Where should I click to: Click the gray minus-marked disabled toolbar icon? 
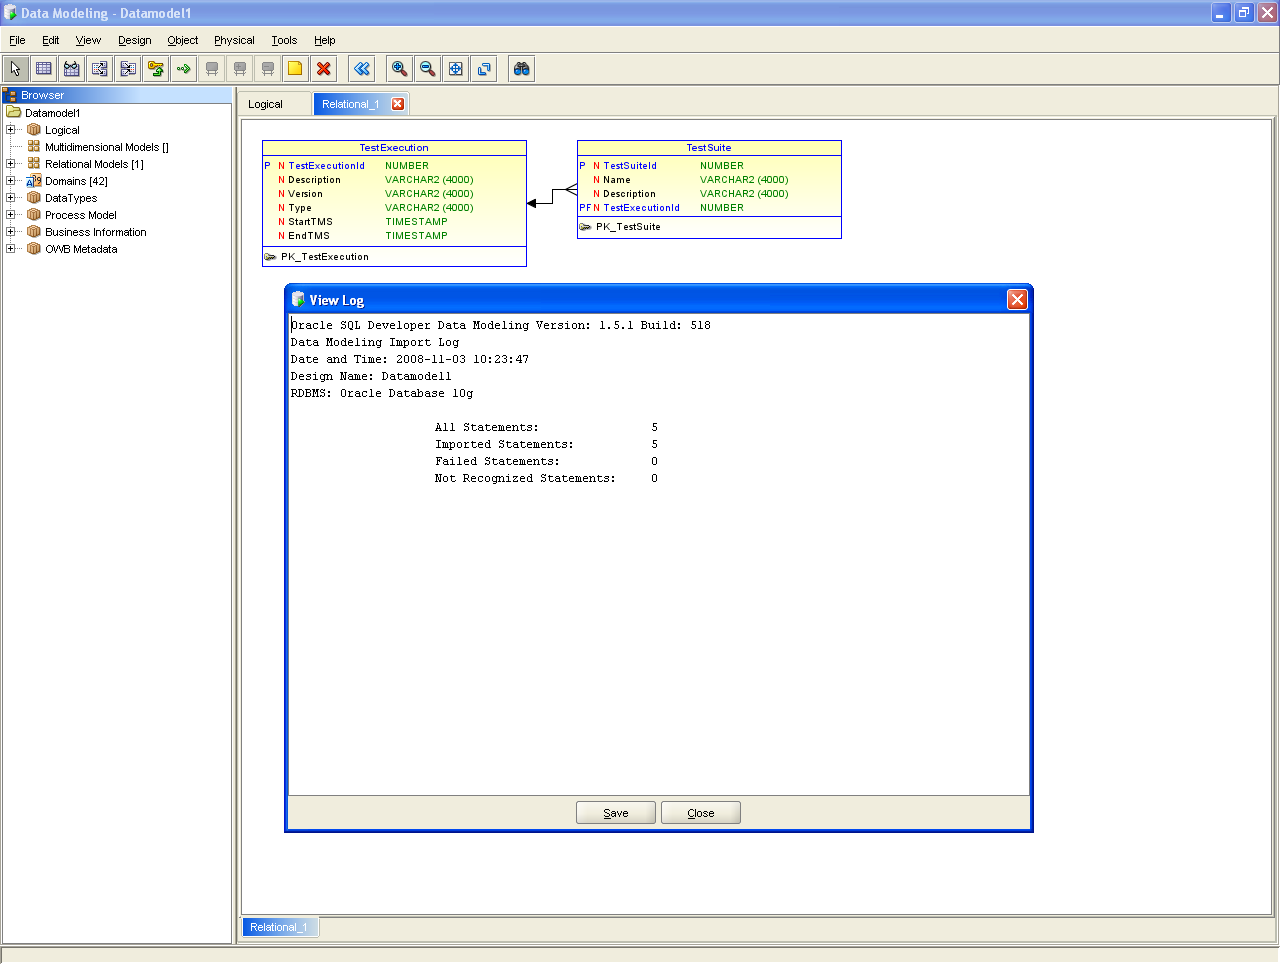pyautogui.click(x=268, y=68)
